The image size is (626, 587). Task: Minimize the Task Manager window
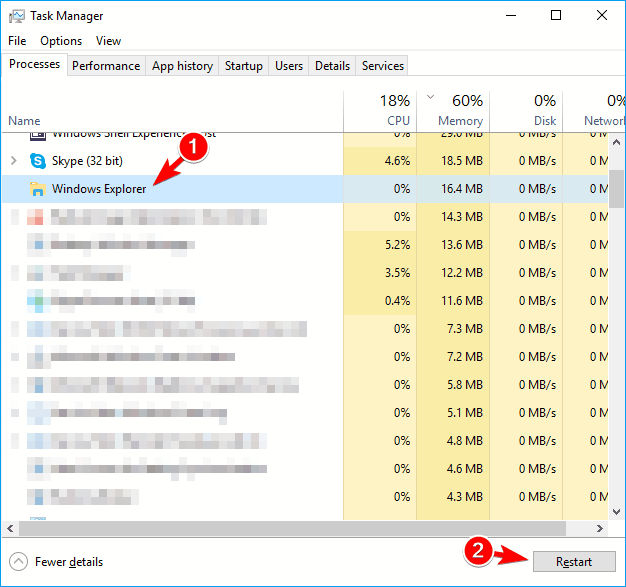511,16
